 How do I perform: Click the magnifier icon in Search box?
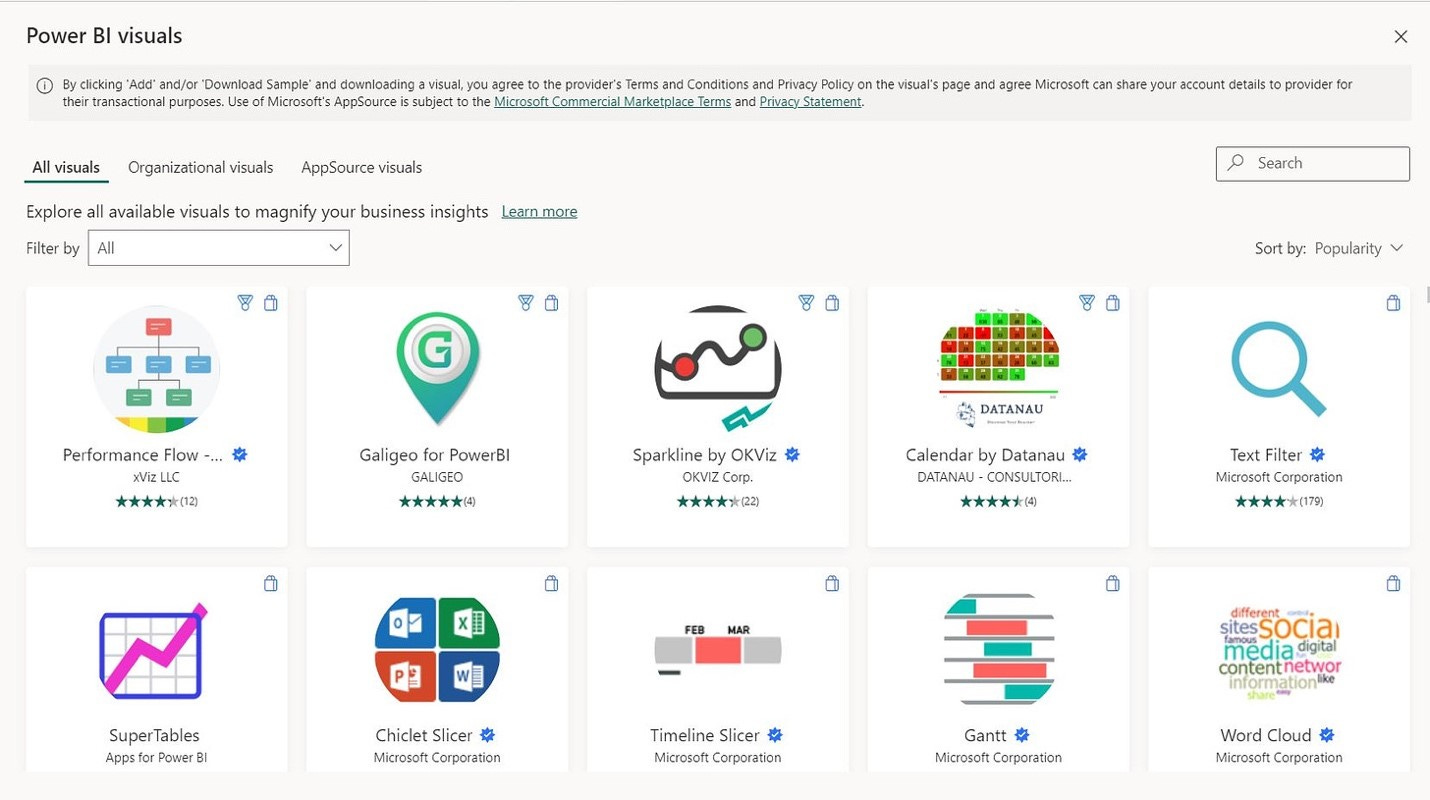click(1237, 163)
